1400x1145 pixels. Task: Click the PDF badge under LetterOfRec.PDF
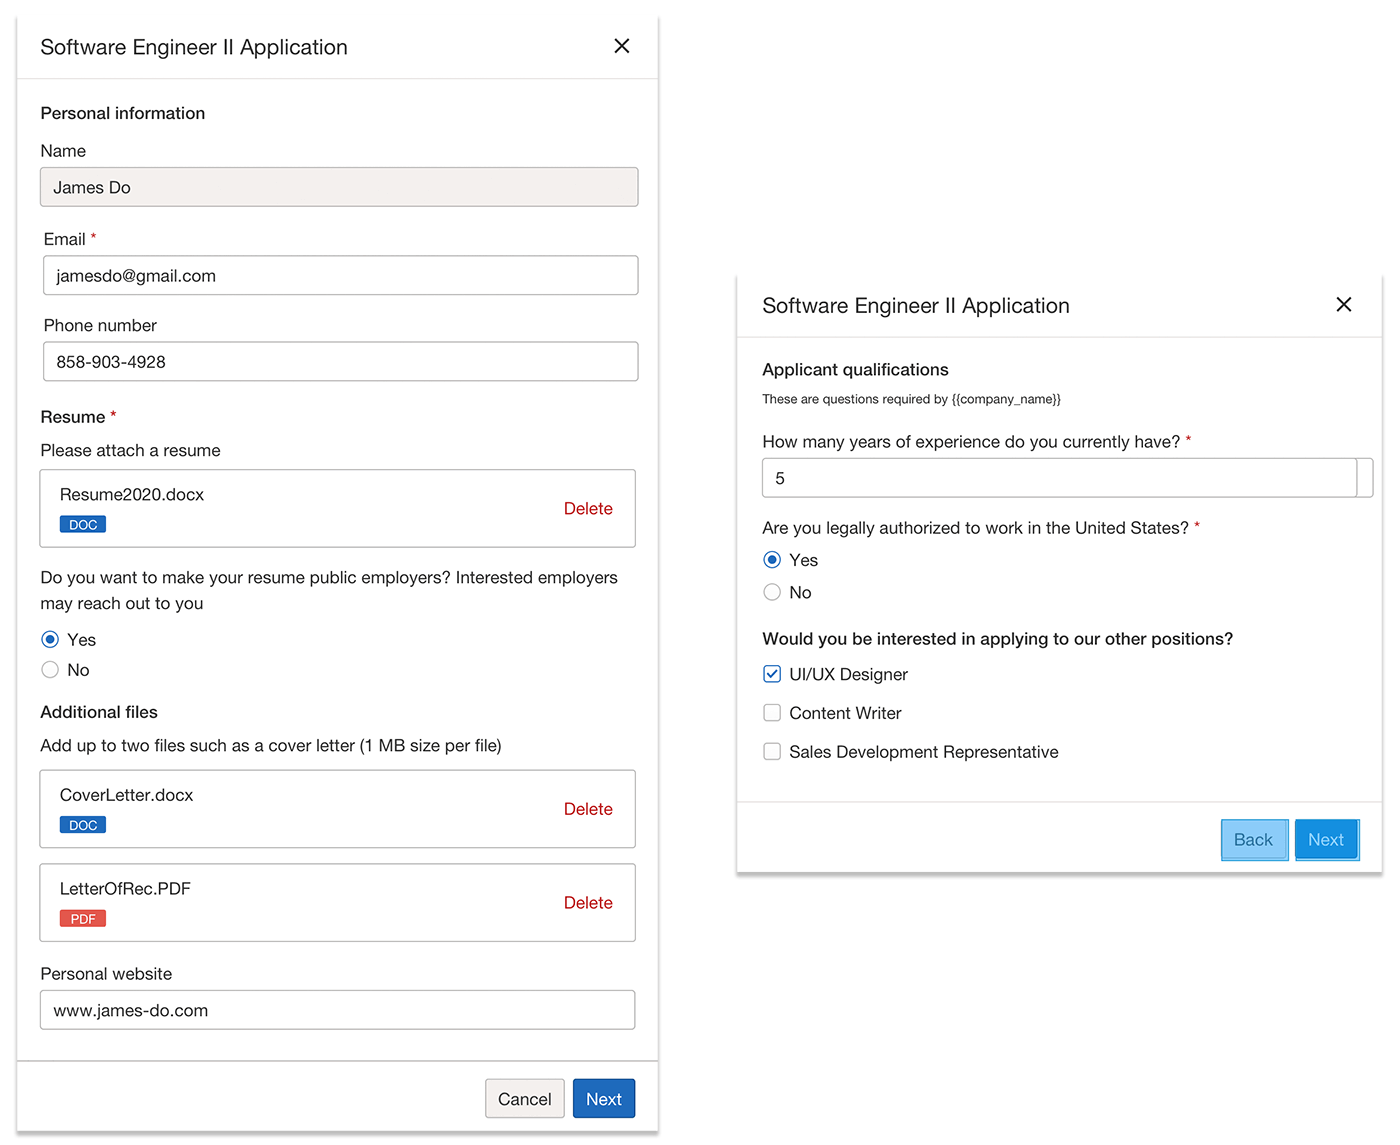[x=83, y=919]
